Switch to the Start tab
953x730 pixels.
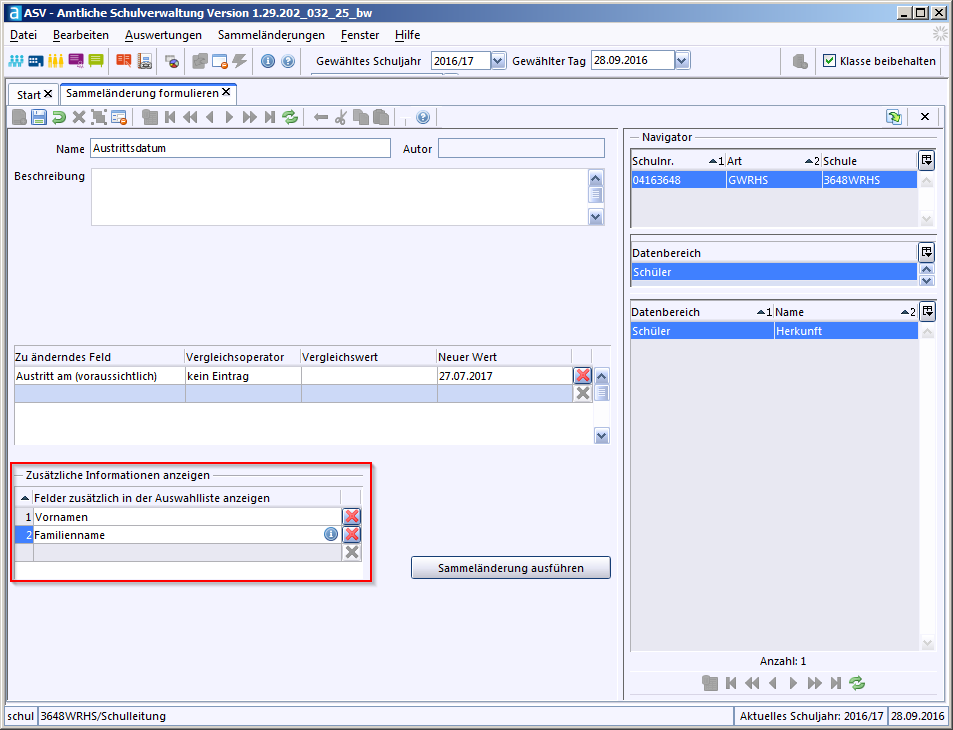click(x=29, y=94)
